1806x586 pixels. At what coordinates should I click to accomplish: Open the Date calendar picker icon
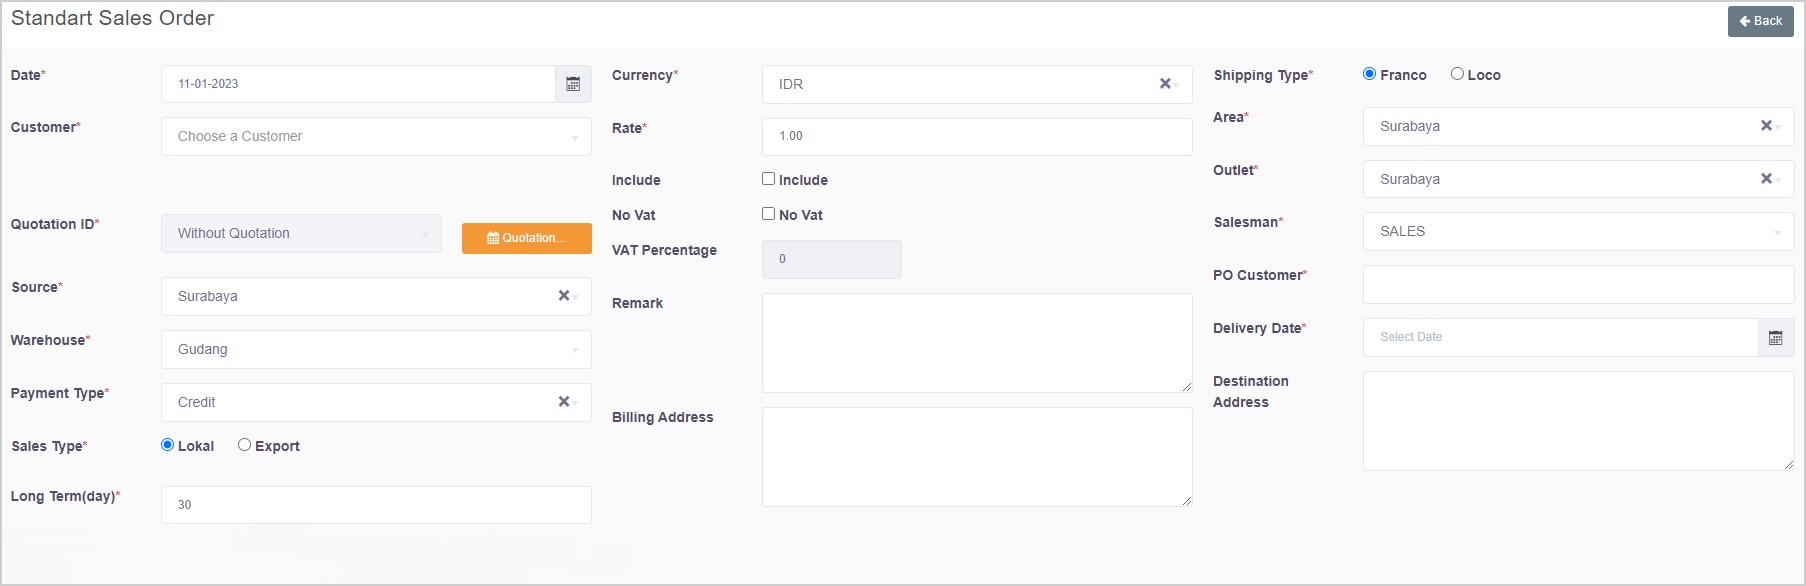coord(573,84)
